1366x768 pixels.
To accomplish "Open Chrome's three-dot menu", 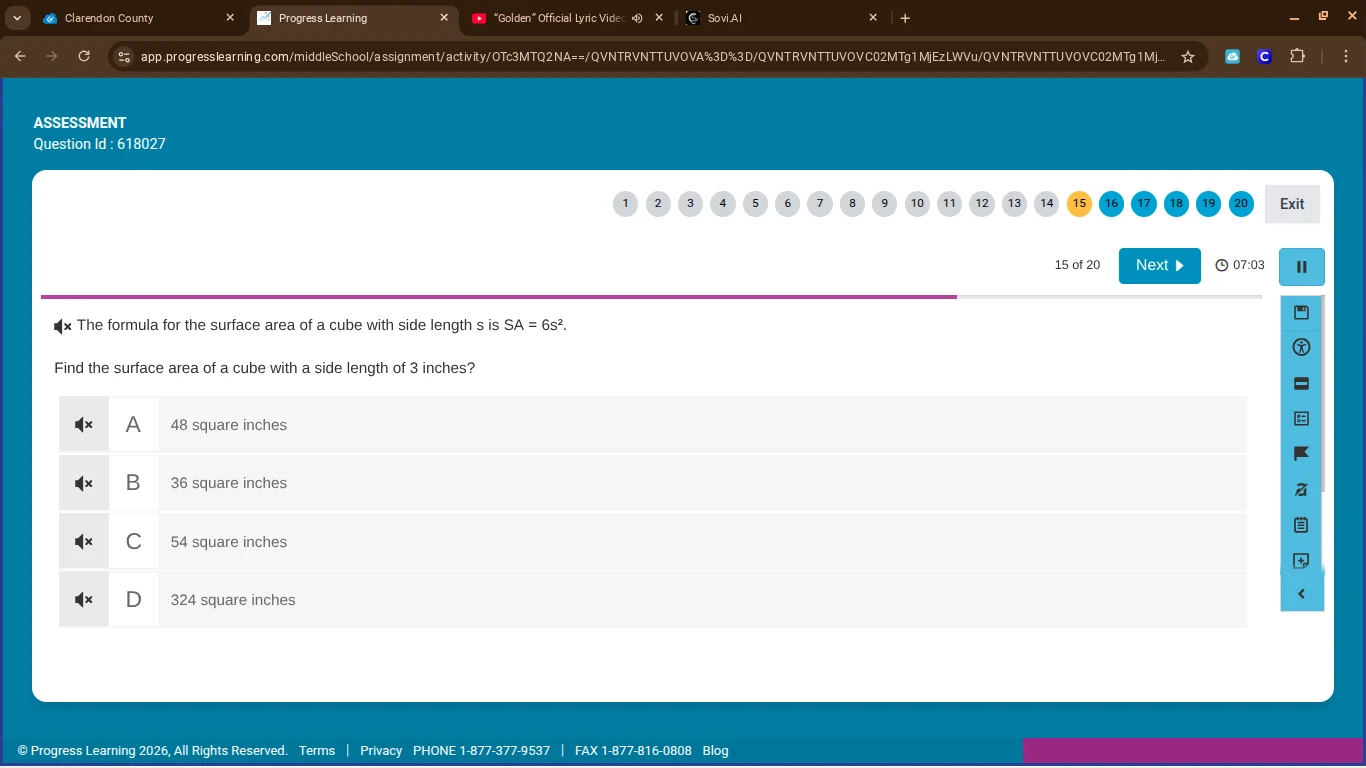I will pyautogui.click(x=1345, y=57).
